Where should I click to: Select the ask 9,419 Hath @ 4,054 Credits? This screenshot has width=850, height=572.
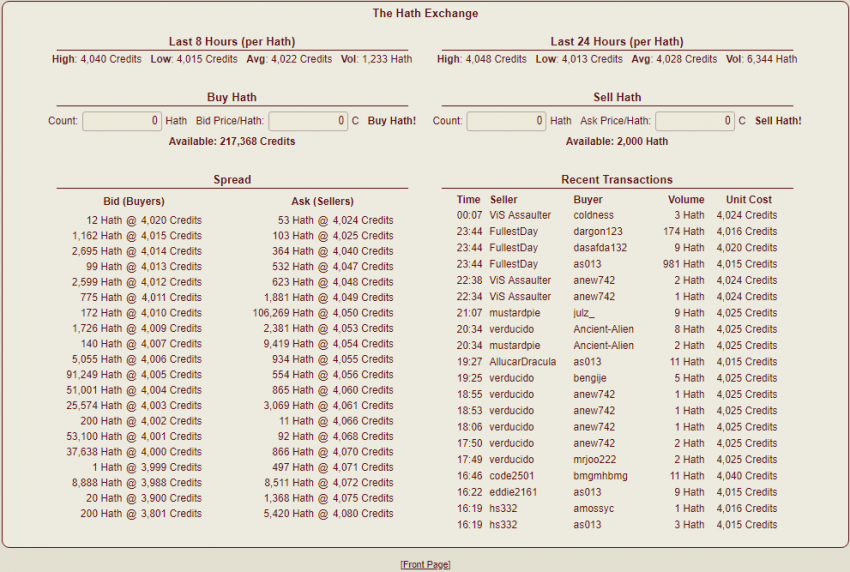pos(329,344)
